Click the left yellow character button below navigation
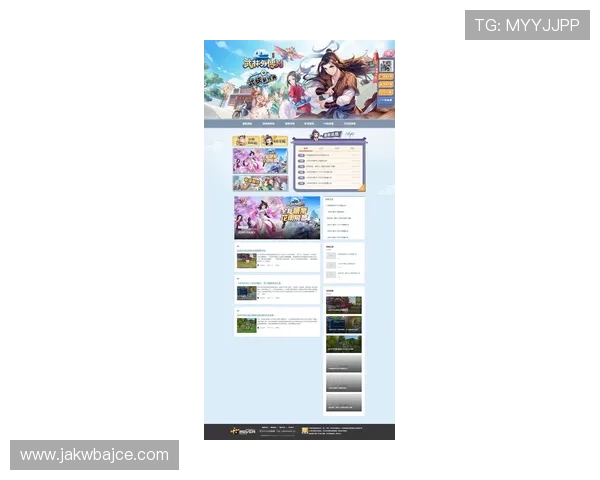Image resolution: width=600 pixels, height=480 pixels. (246, 142)
